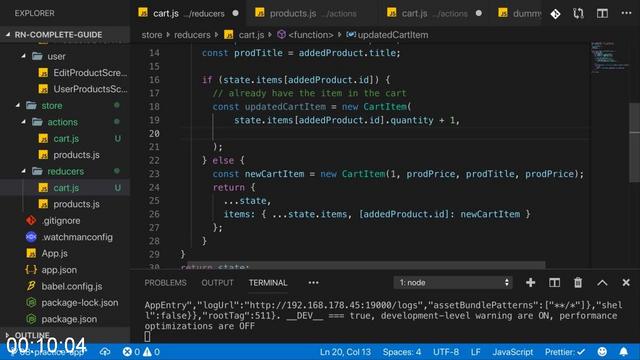Click 'Ln 20, Col 13' in status bar
This screenshot has height=360, width=640.
click(x=345, y=351)
